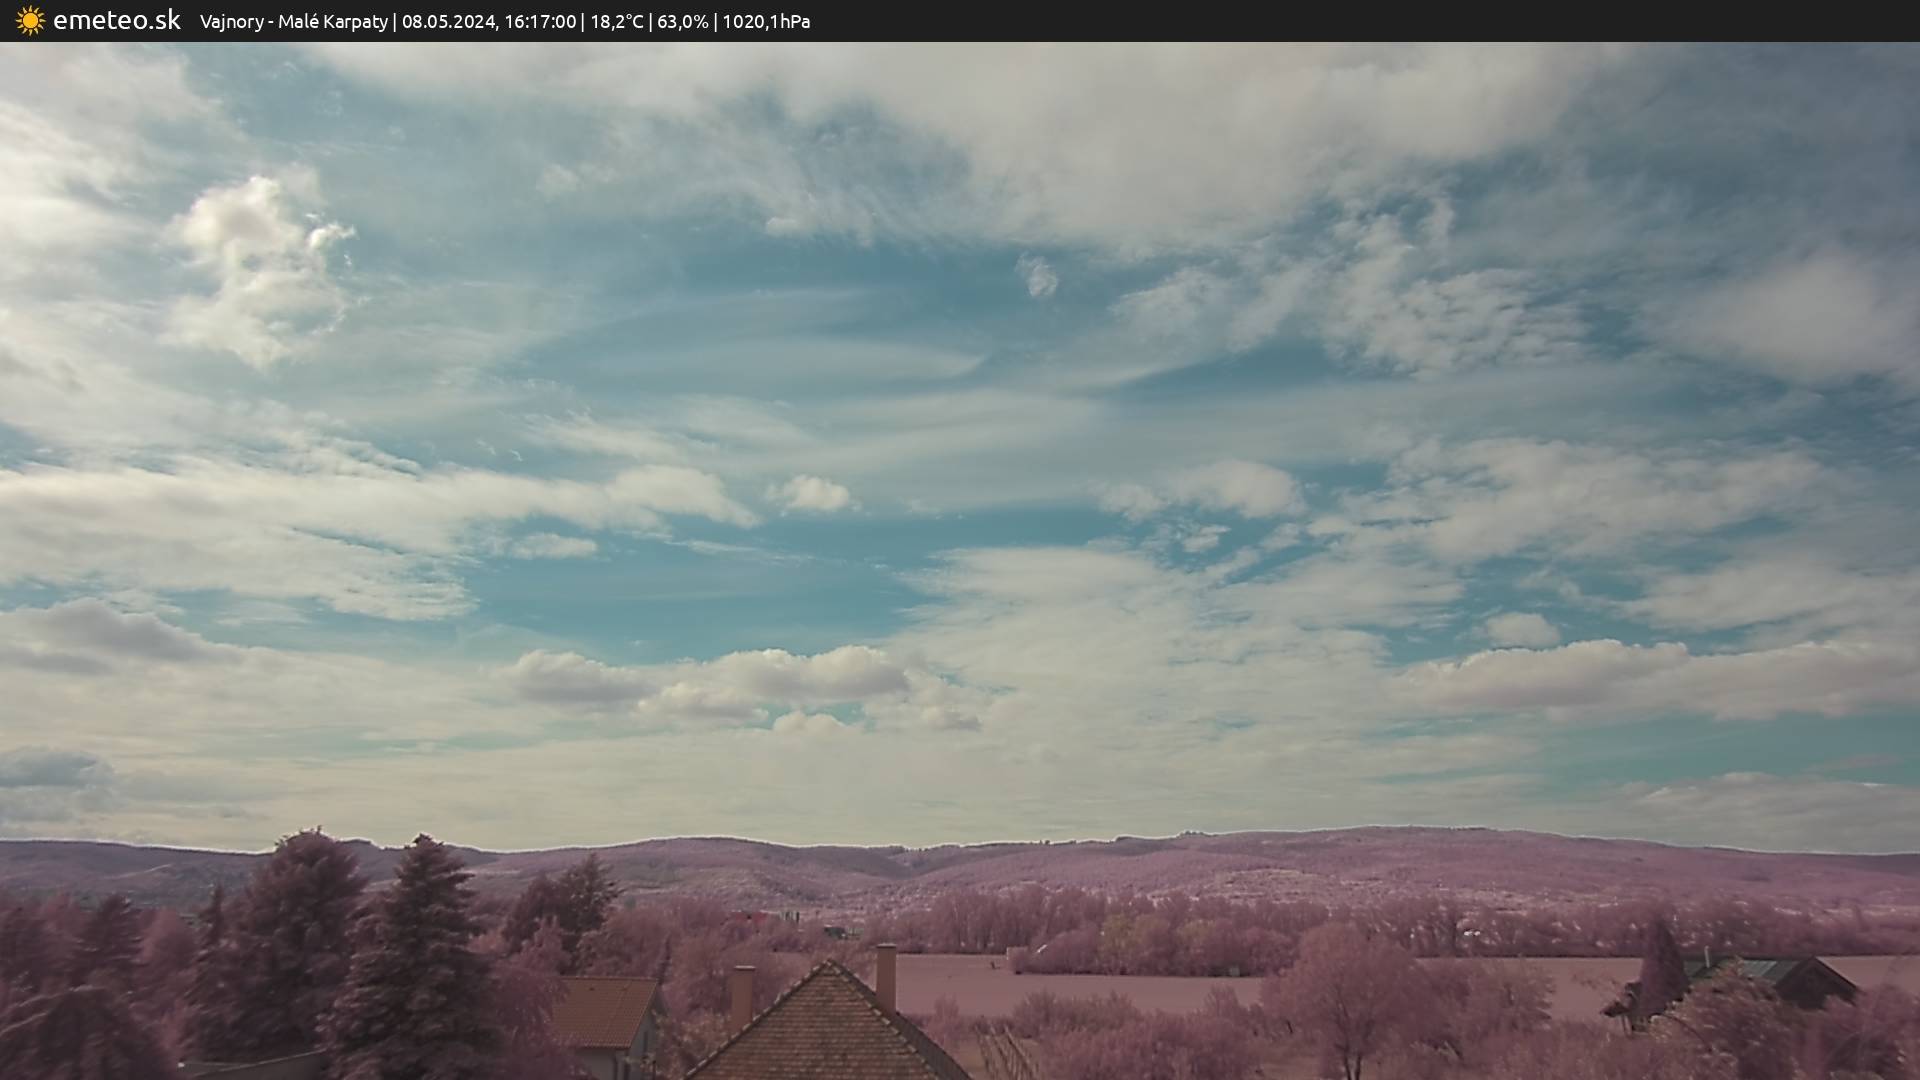Click the orange roof of the small house
Viewport: 1920px width, 1080px height.
603,1010
